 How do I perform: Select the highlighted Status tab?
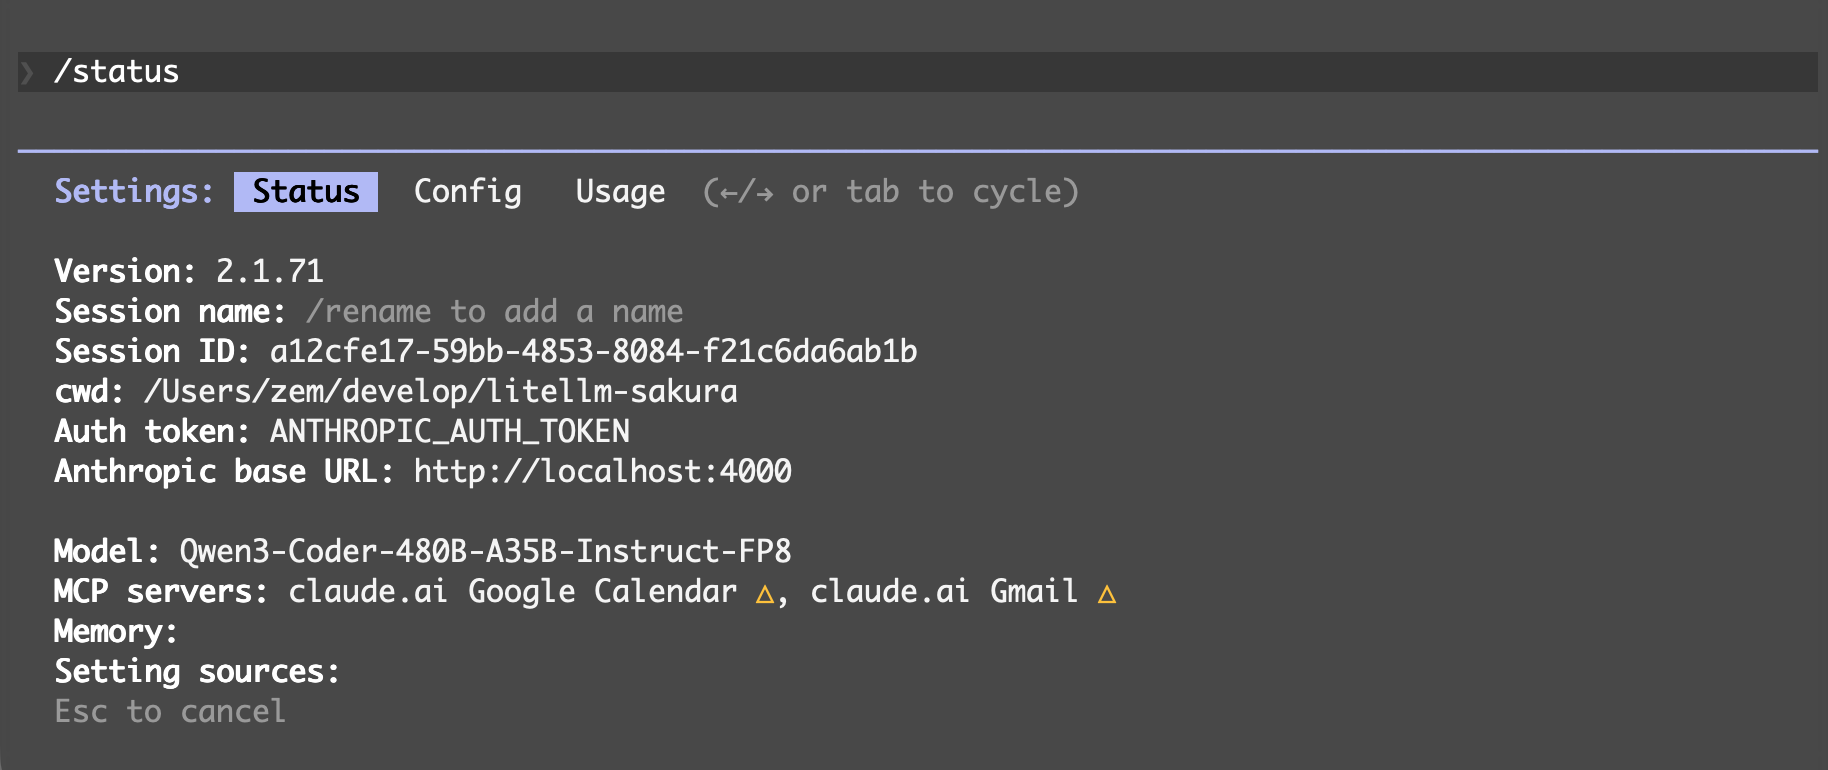(x=305, y=191)
